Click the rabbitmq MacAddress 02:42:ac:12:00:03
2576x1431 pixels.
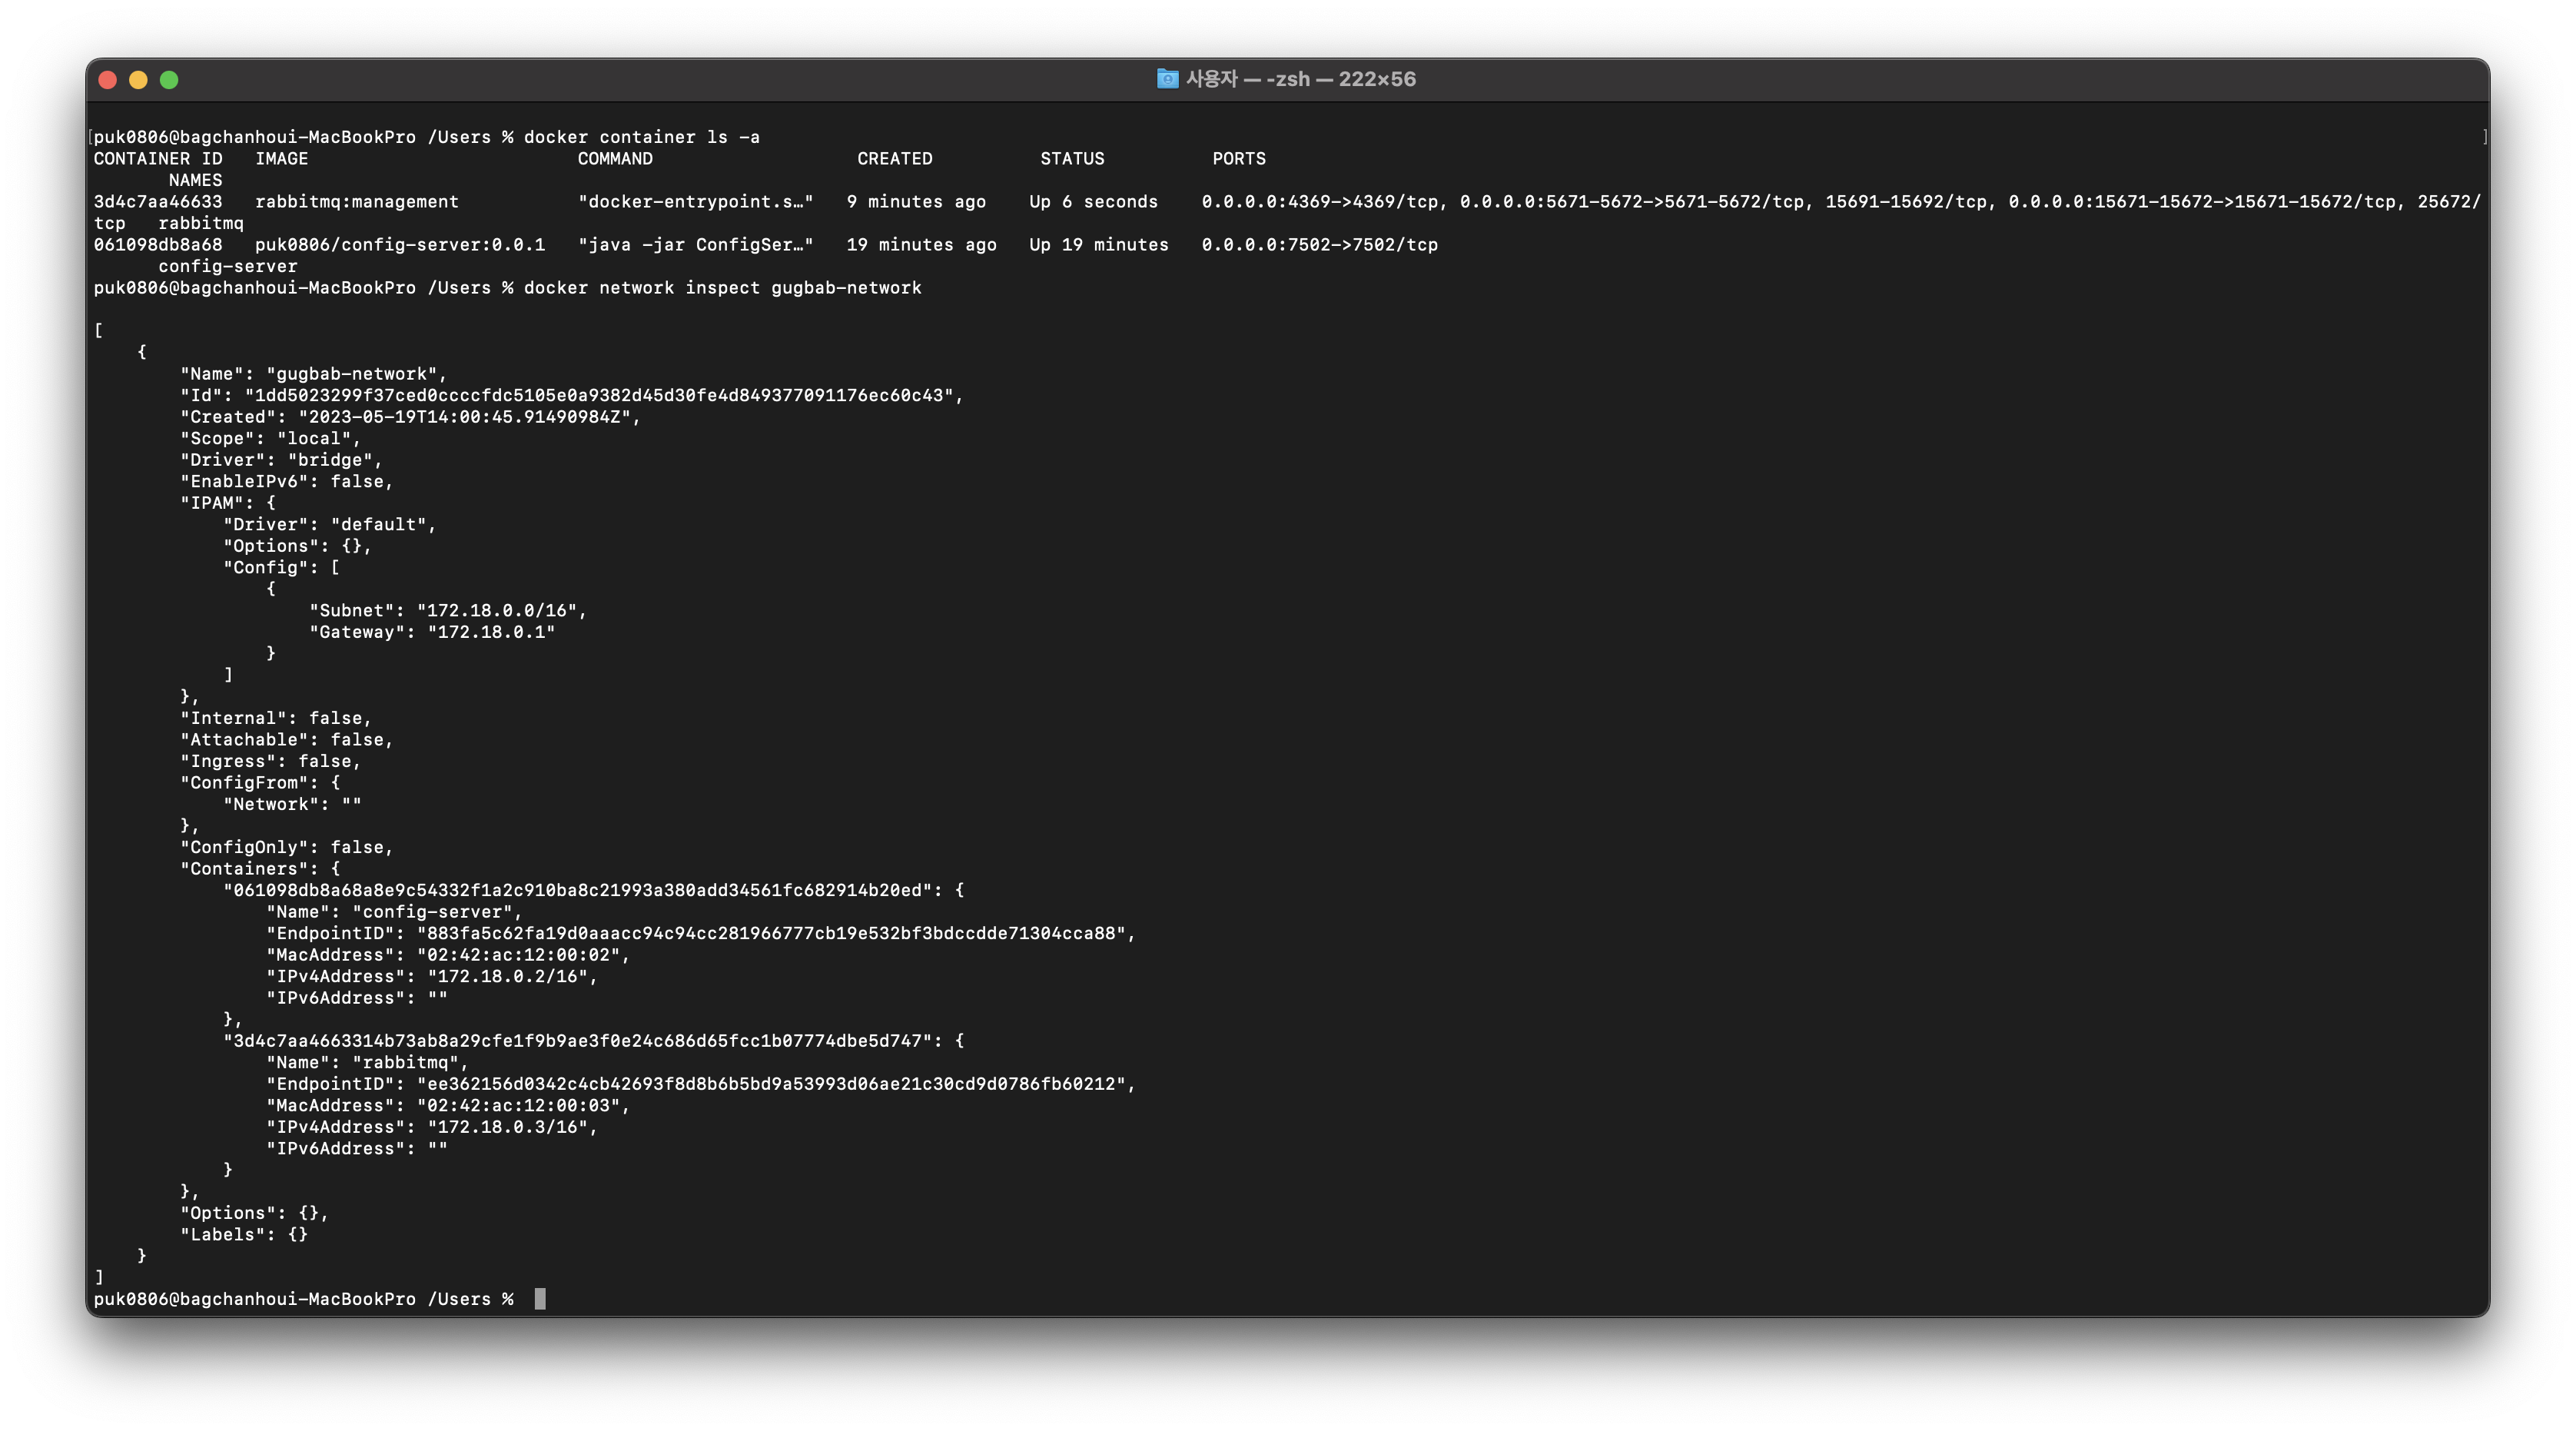click(x=518, y=1106)
